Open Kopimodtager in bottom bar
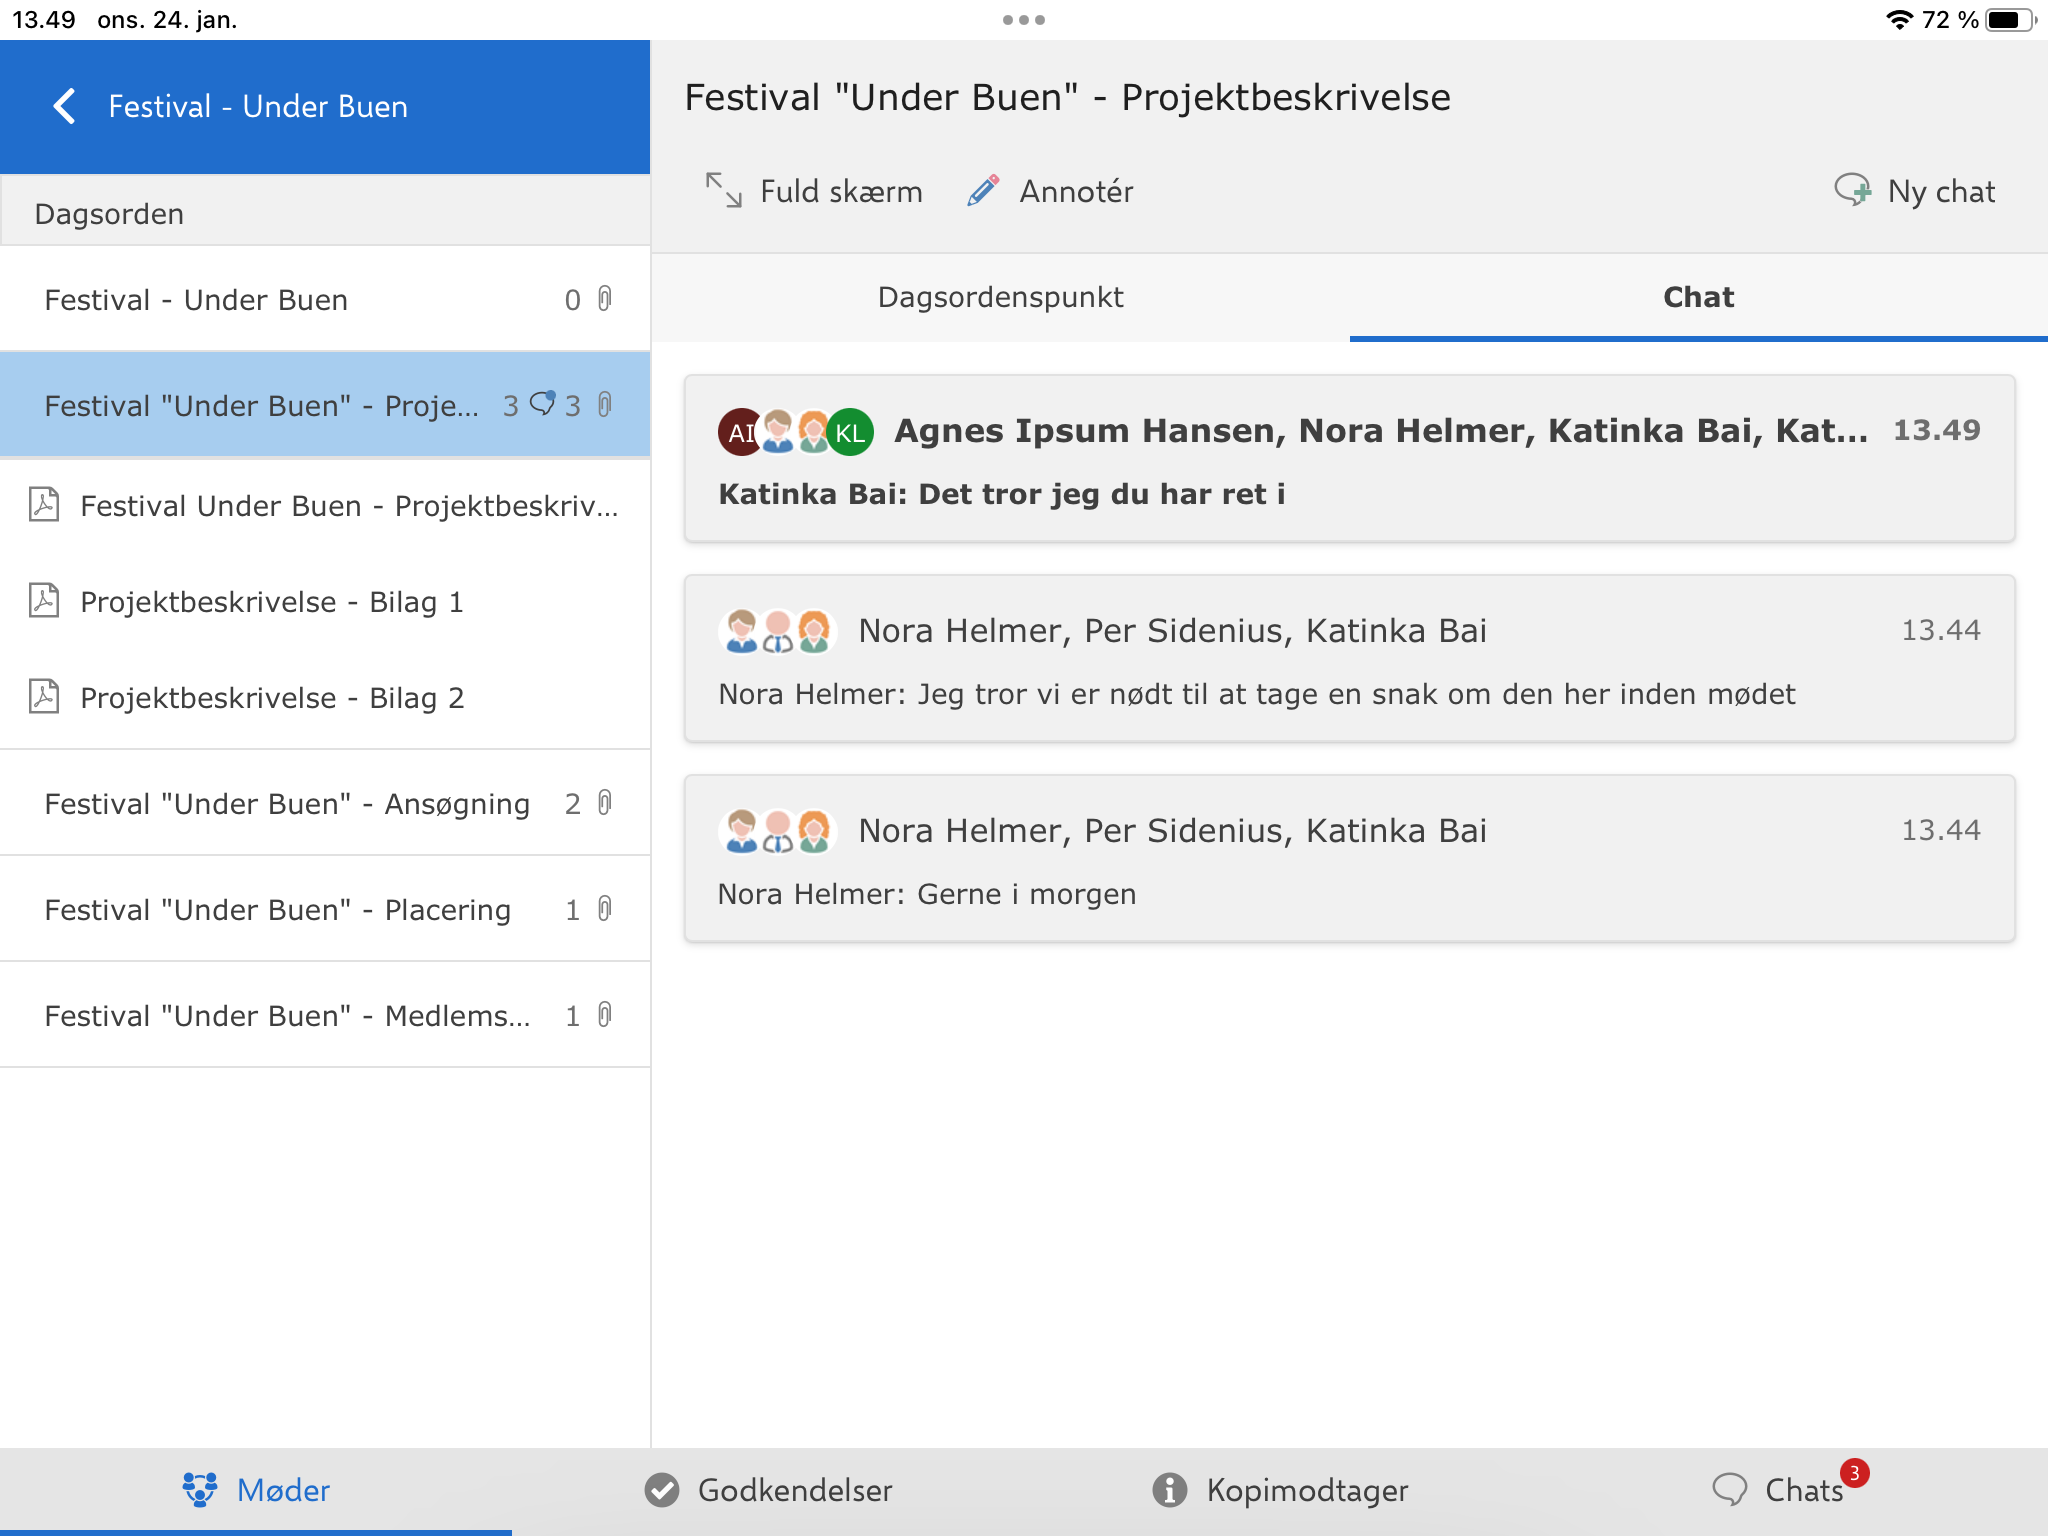The image size is (2048, 1536). [x=1280, y=1490]
